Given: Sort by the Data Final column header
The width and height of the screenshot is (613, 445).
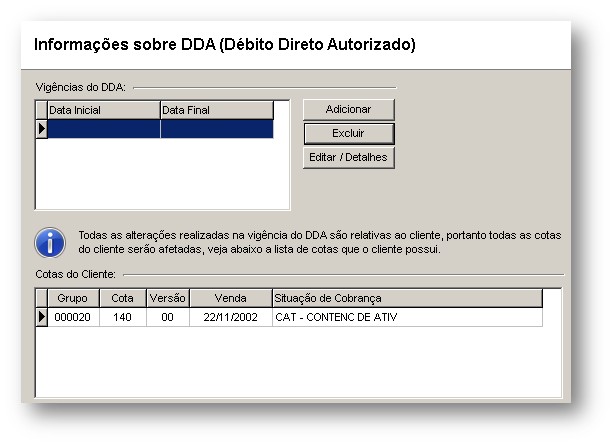Looking at the screenshot, I should click(217, 110).
